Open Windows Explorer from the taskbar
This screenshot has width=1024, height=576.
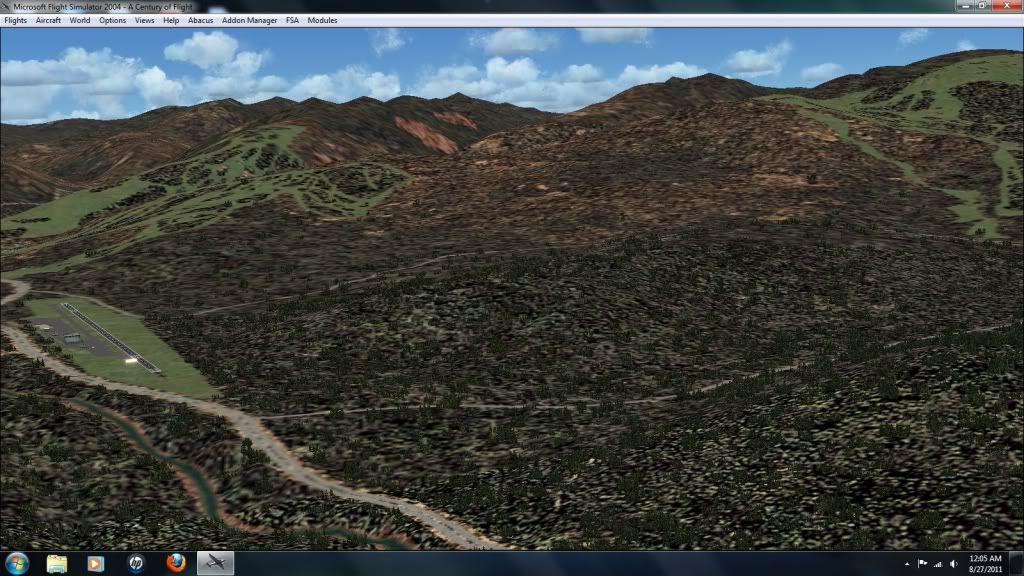point(57,563)
